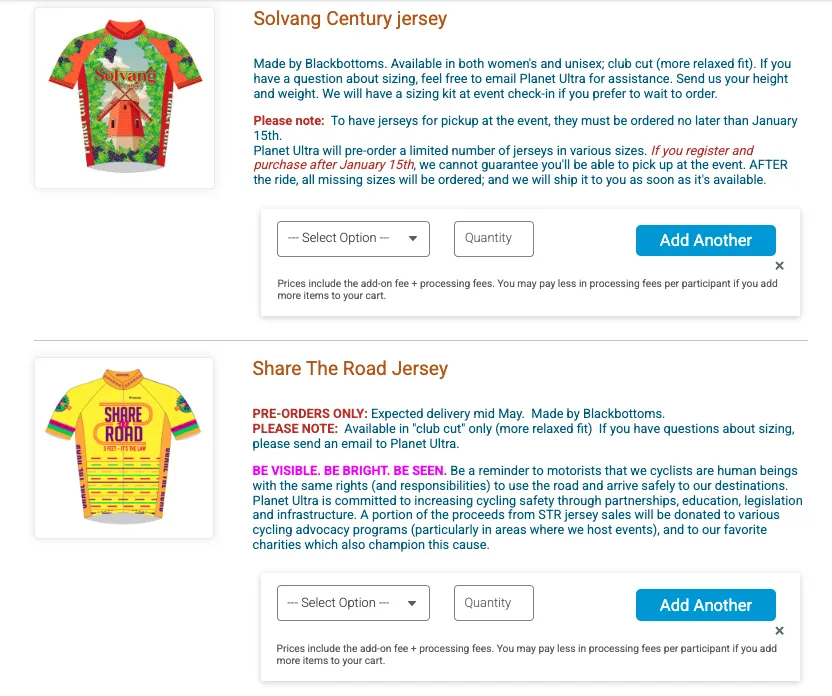Click the processing fees note under Solvang options
Viewport: 832px width, 696px height.
527,290
